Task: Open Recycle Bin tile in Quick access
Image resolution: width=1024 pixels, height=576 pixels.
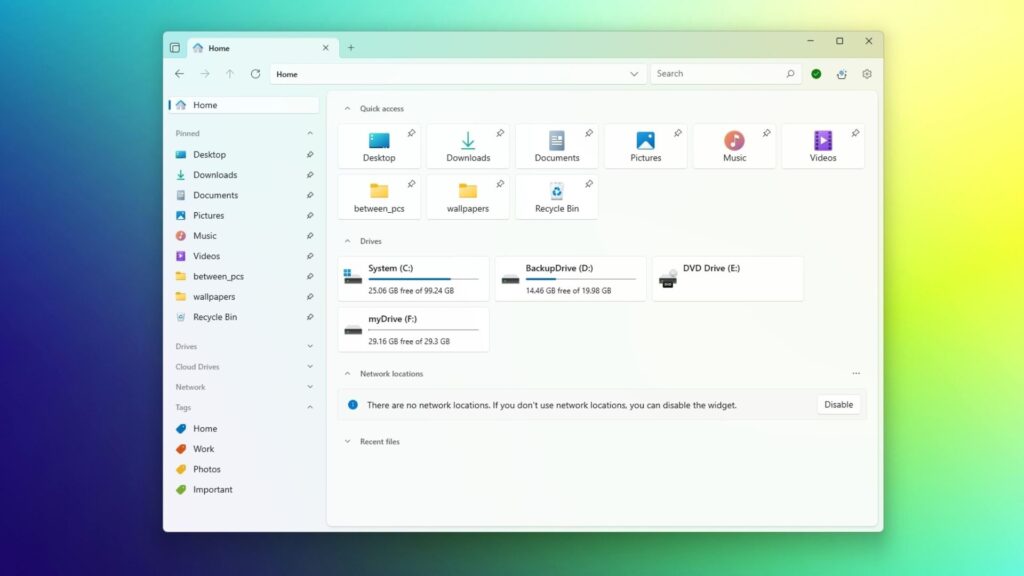Action: click(x=556, y=197)
